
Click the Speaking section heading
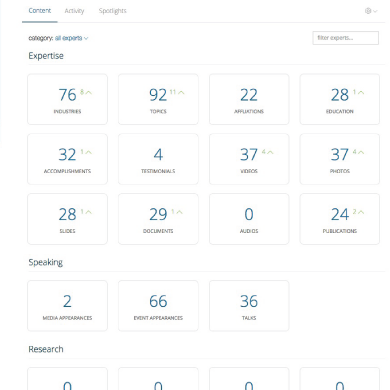pyautogui.click(x=46, y=262)
